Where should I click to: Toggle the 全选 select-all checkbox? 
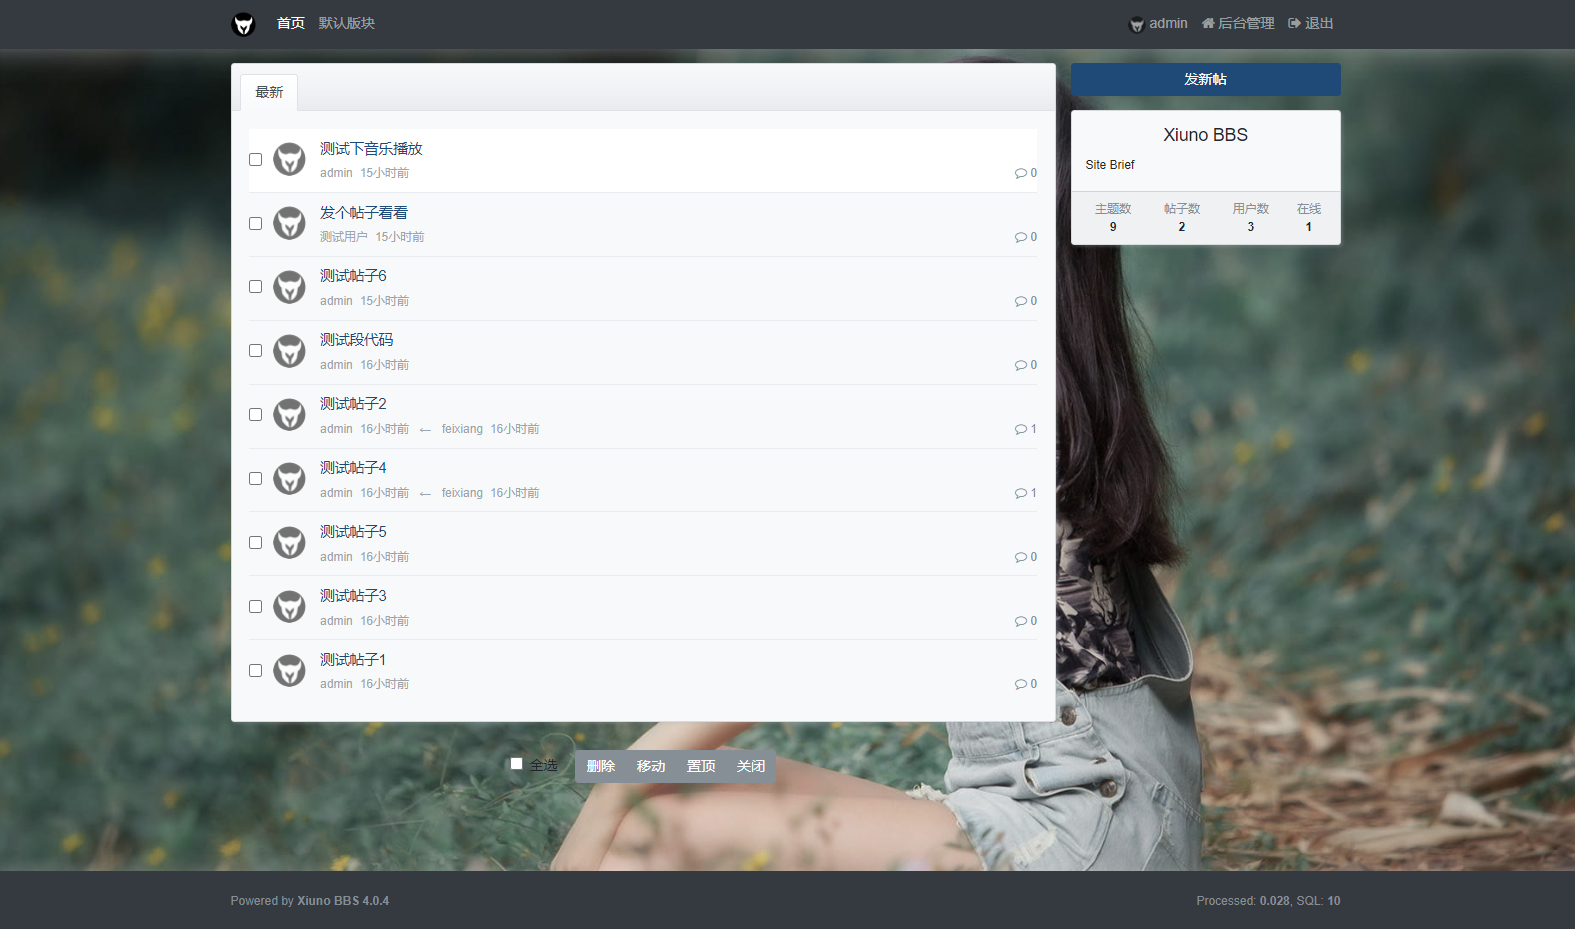(516, 763)
